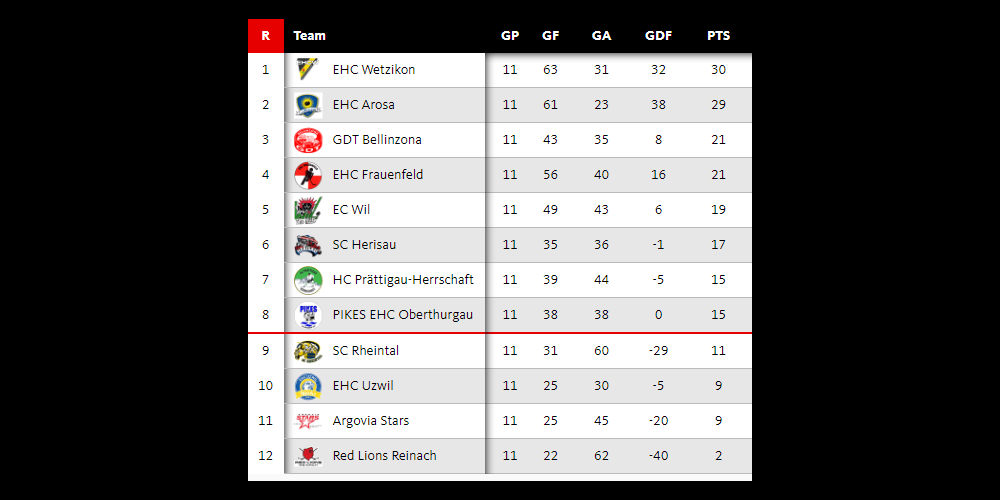The width and height of the screenshot is (1000, 500).
Task: Click the HC Prättigau-Herrschaft team logo
Action: (308, 280)
